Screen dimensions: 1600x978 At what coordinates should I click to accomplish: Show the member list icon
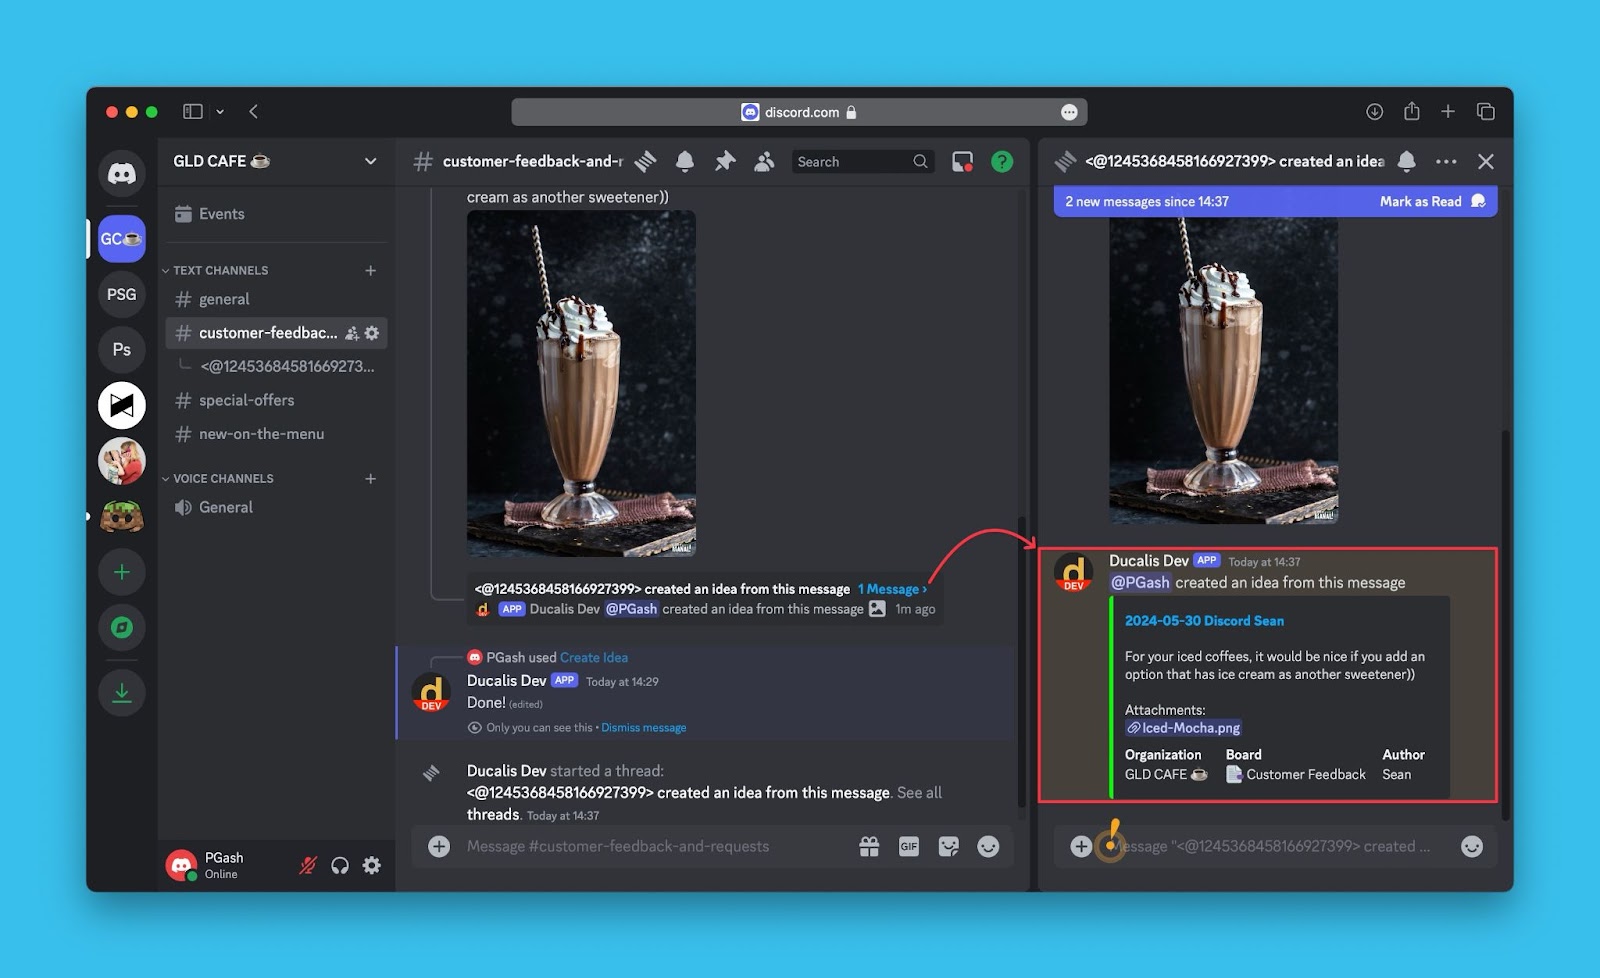pyautogui.click(x=764, y=161)
